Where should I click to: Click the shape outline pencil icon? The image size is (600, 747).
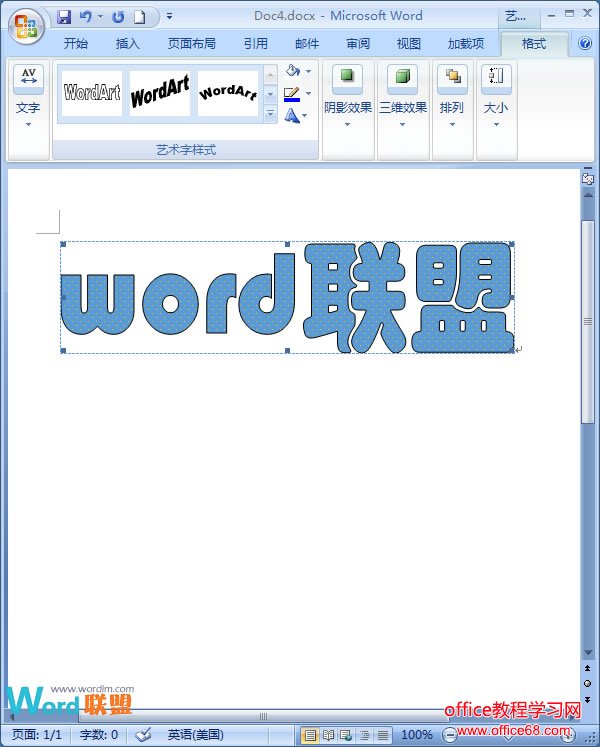292,93
